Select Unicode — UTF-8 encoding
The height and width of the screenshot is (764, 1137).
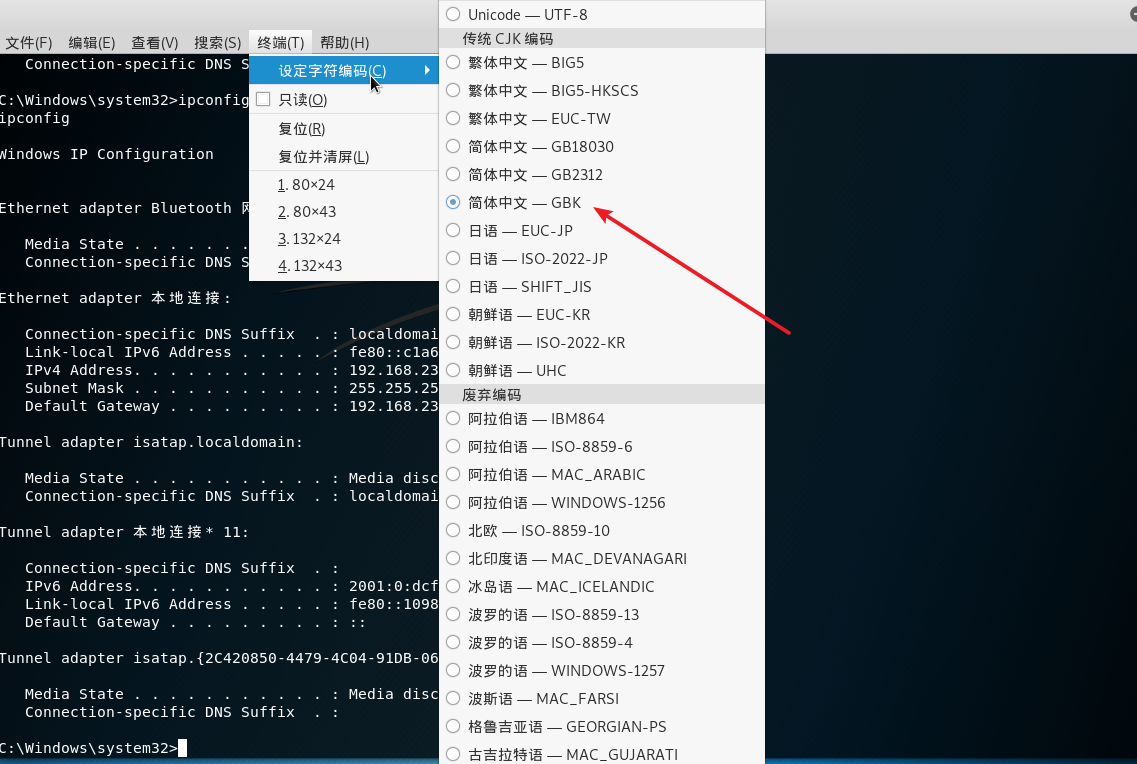pos(527,15)
